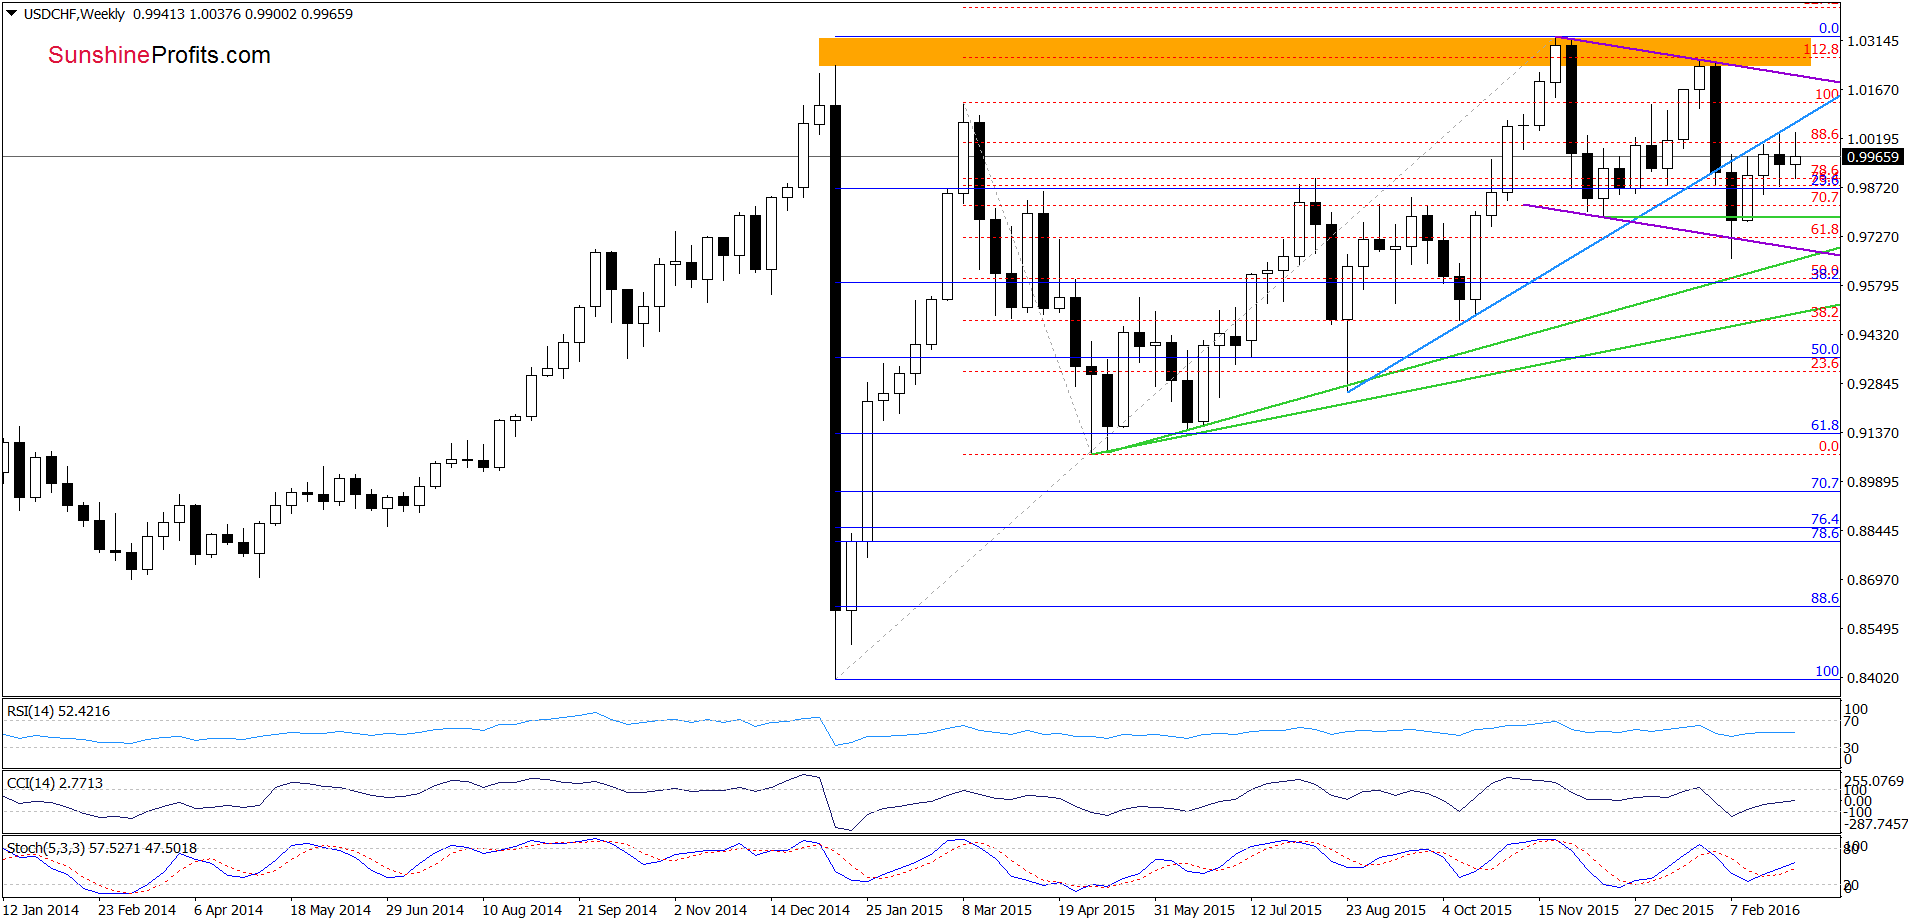
Task: Click the red 38.2 Fibonacci label
Action: click(1825, 312)
